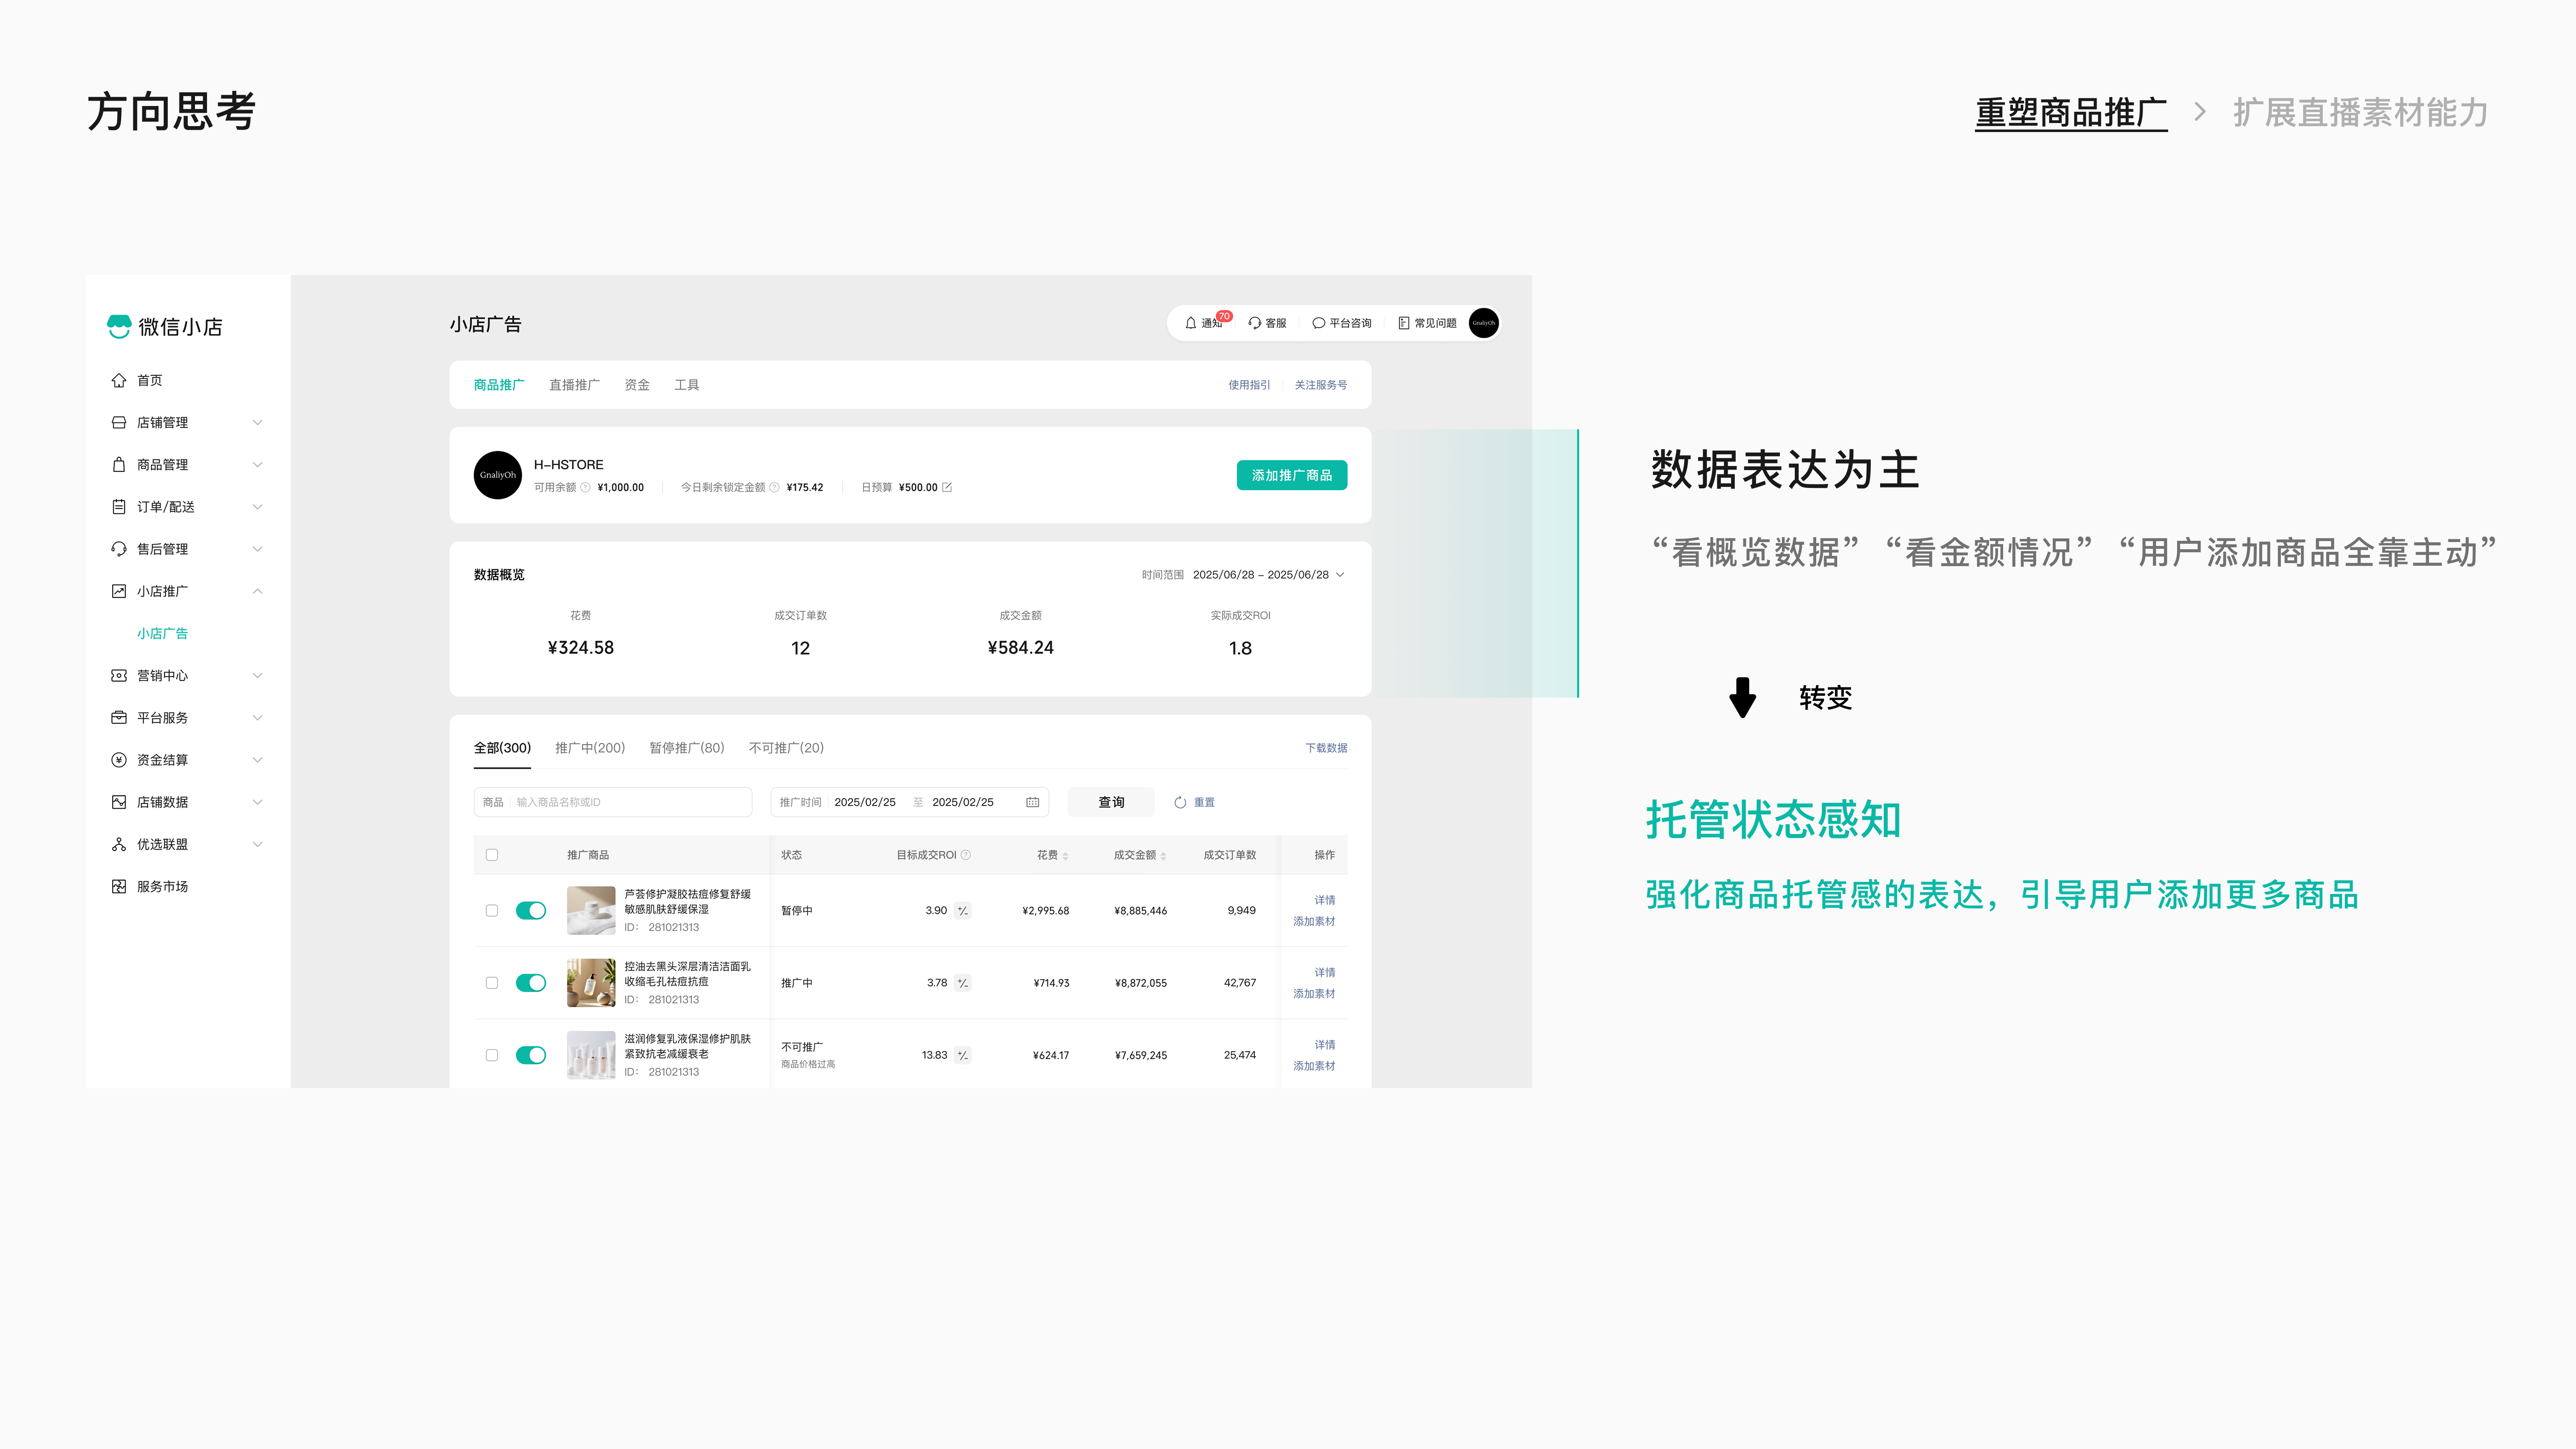Toggle promotion switch for 控油去黑头 product

coord(530,983)
